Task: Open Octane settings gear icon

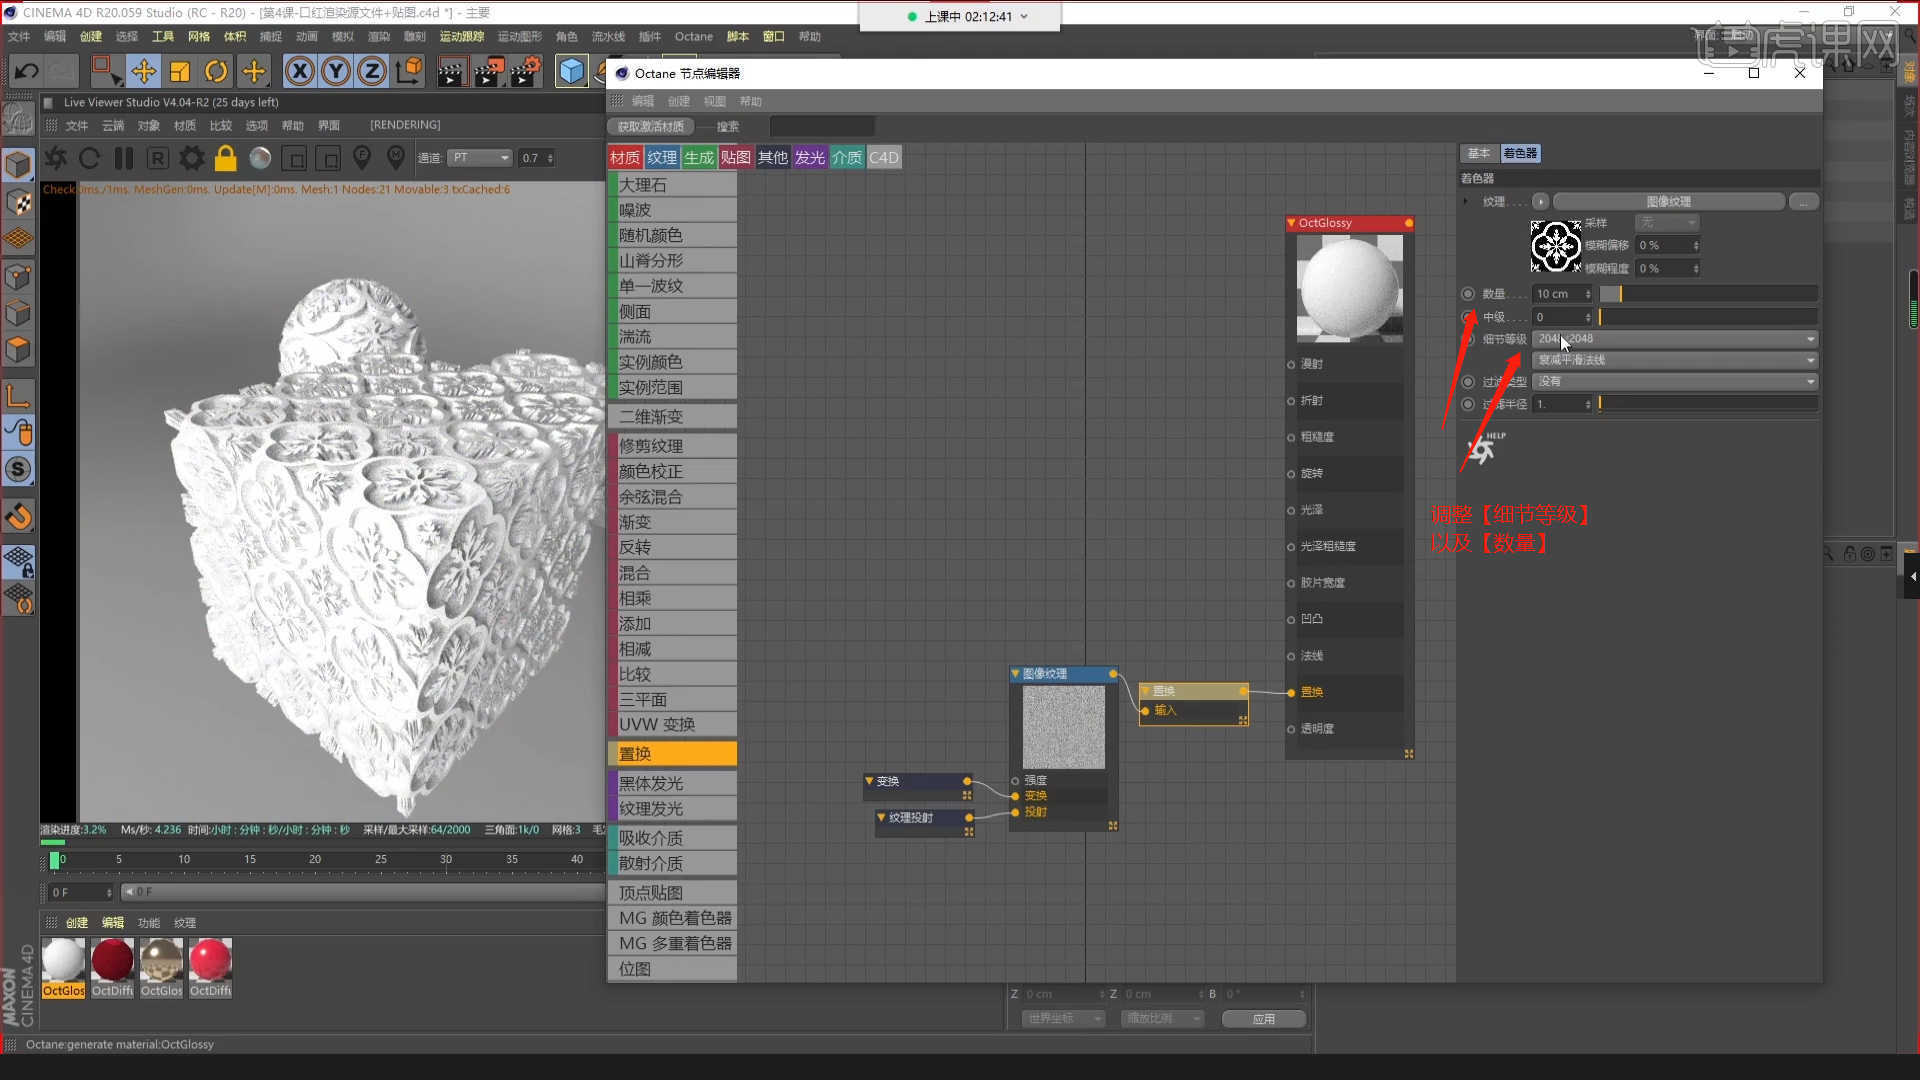Action: pos(192,158)
